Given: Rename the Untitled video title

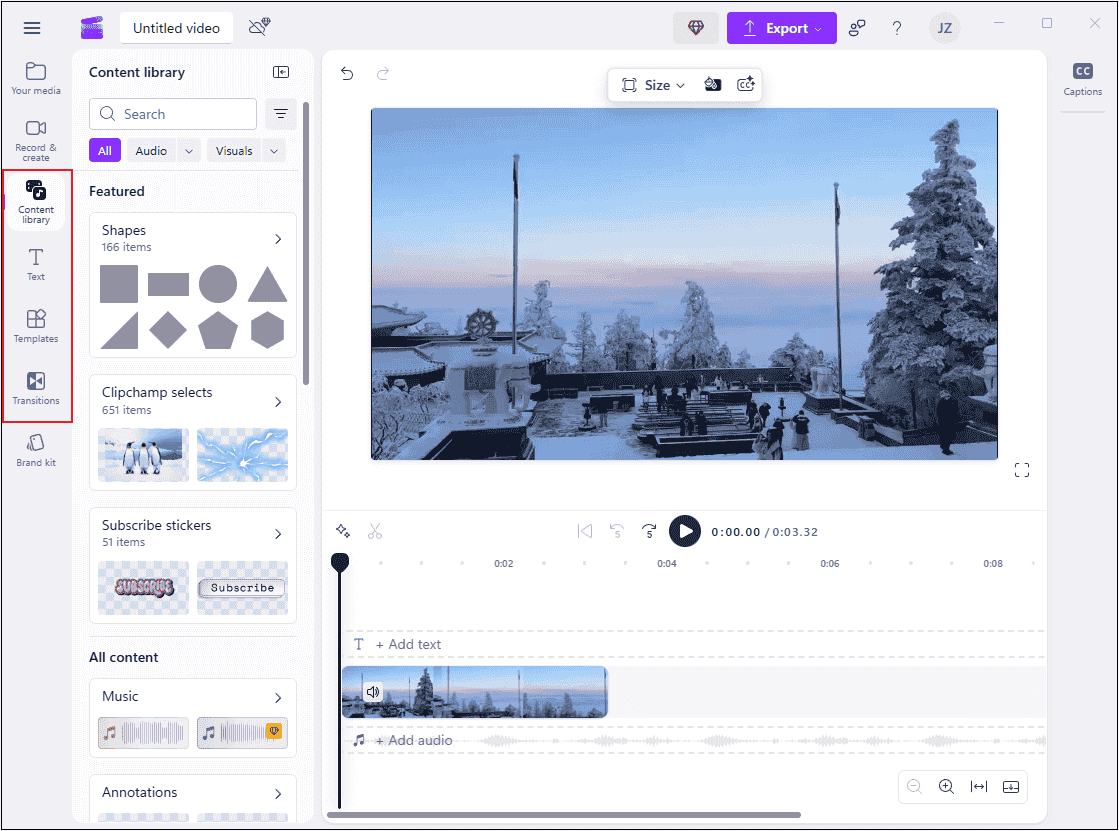Looking at the screenshot, I should [176, 28].
